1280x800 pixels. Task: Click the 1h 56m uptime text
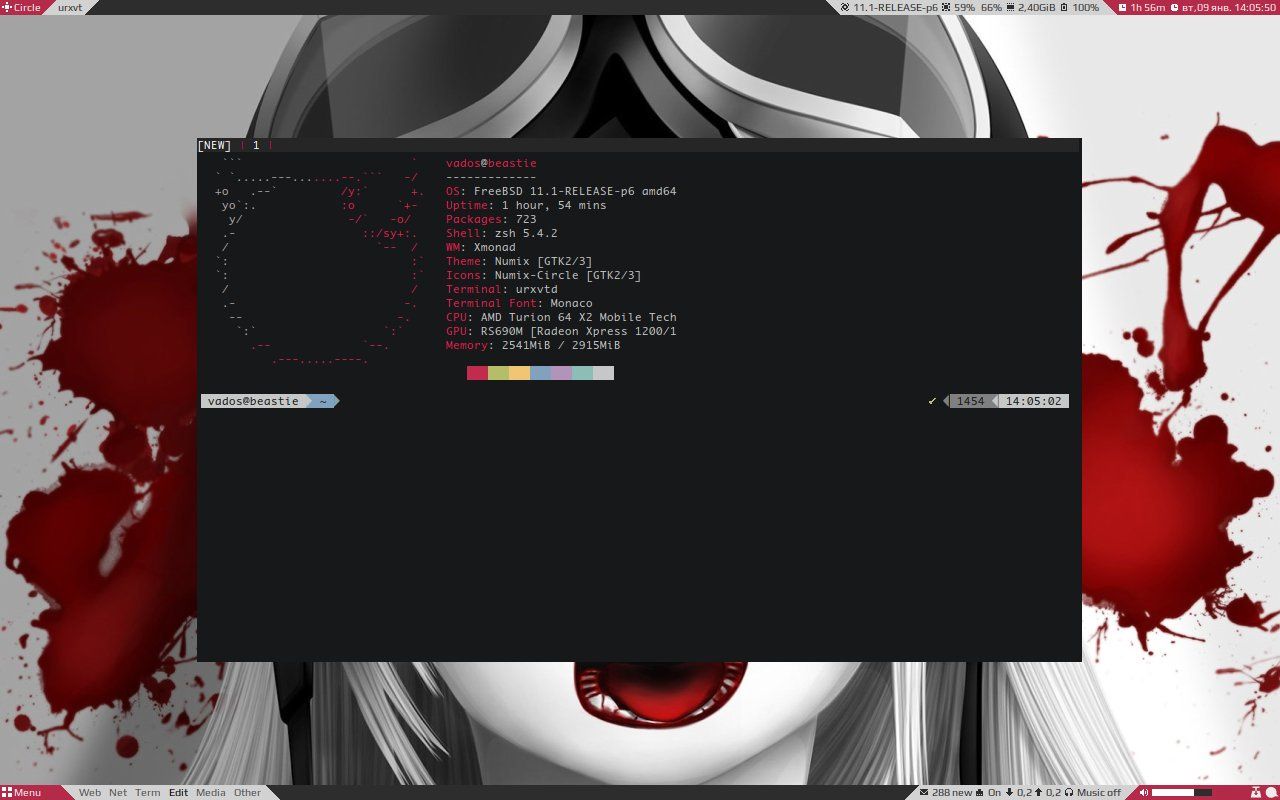[1148, 7]
